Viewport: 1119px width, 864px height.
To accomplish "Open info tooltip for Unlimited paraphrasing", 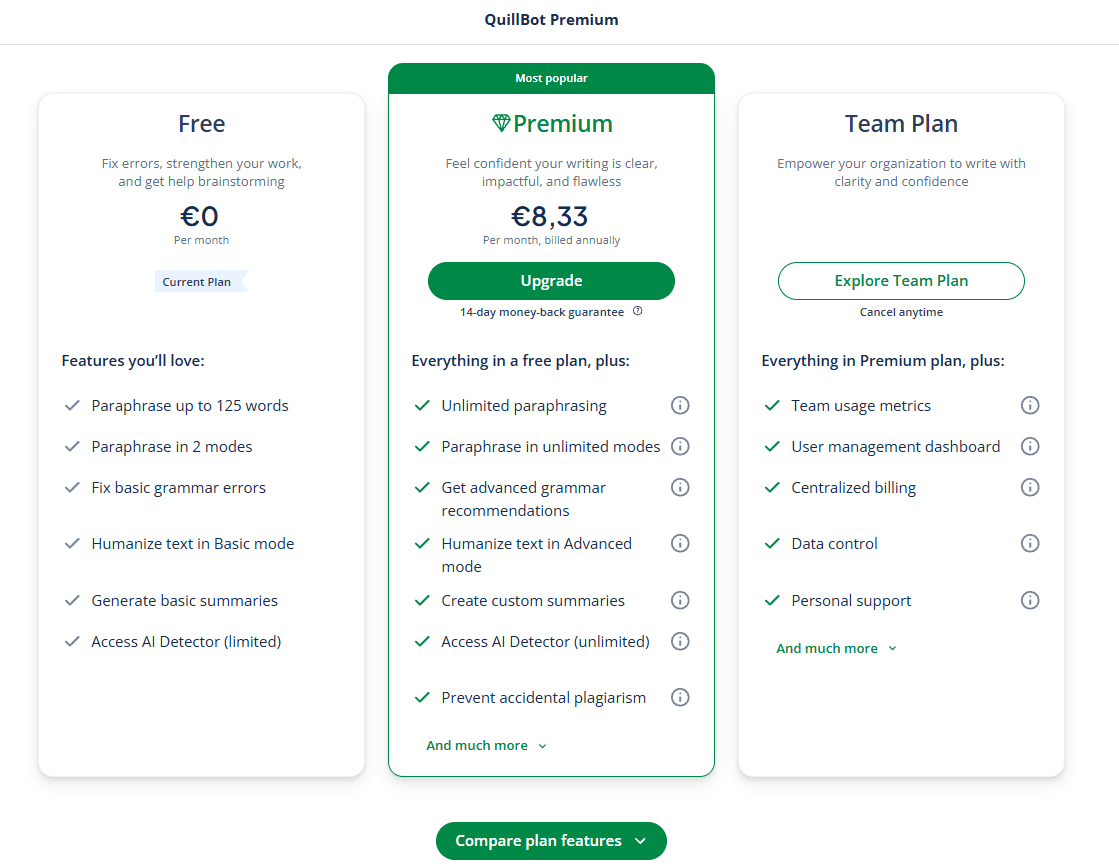I will tap(680, 405).
